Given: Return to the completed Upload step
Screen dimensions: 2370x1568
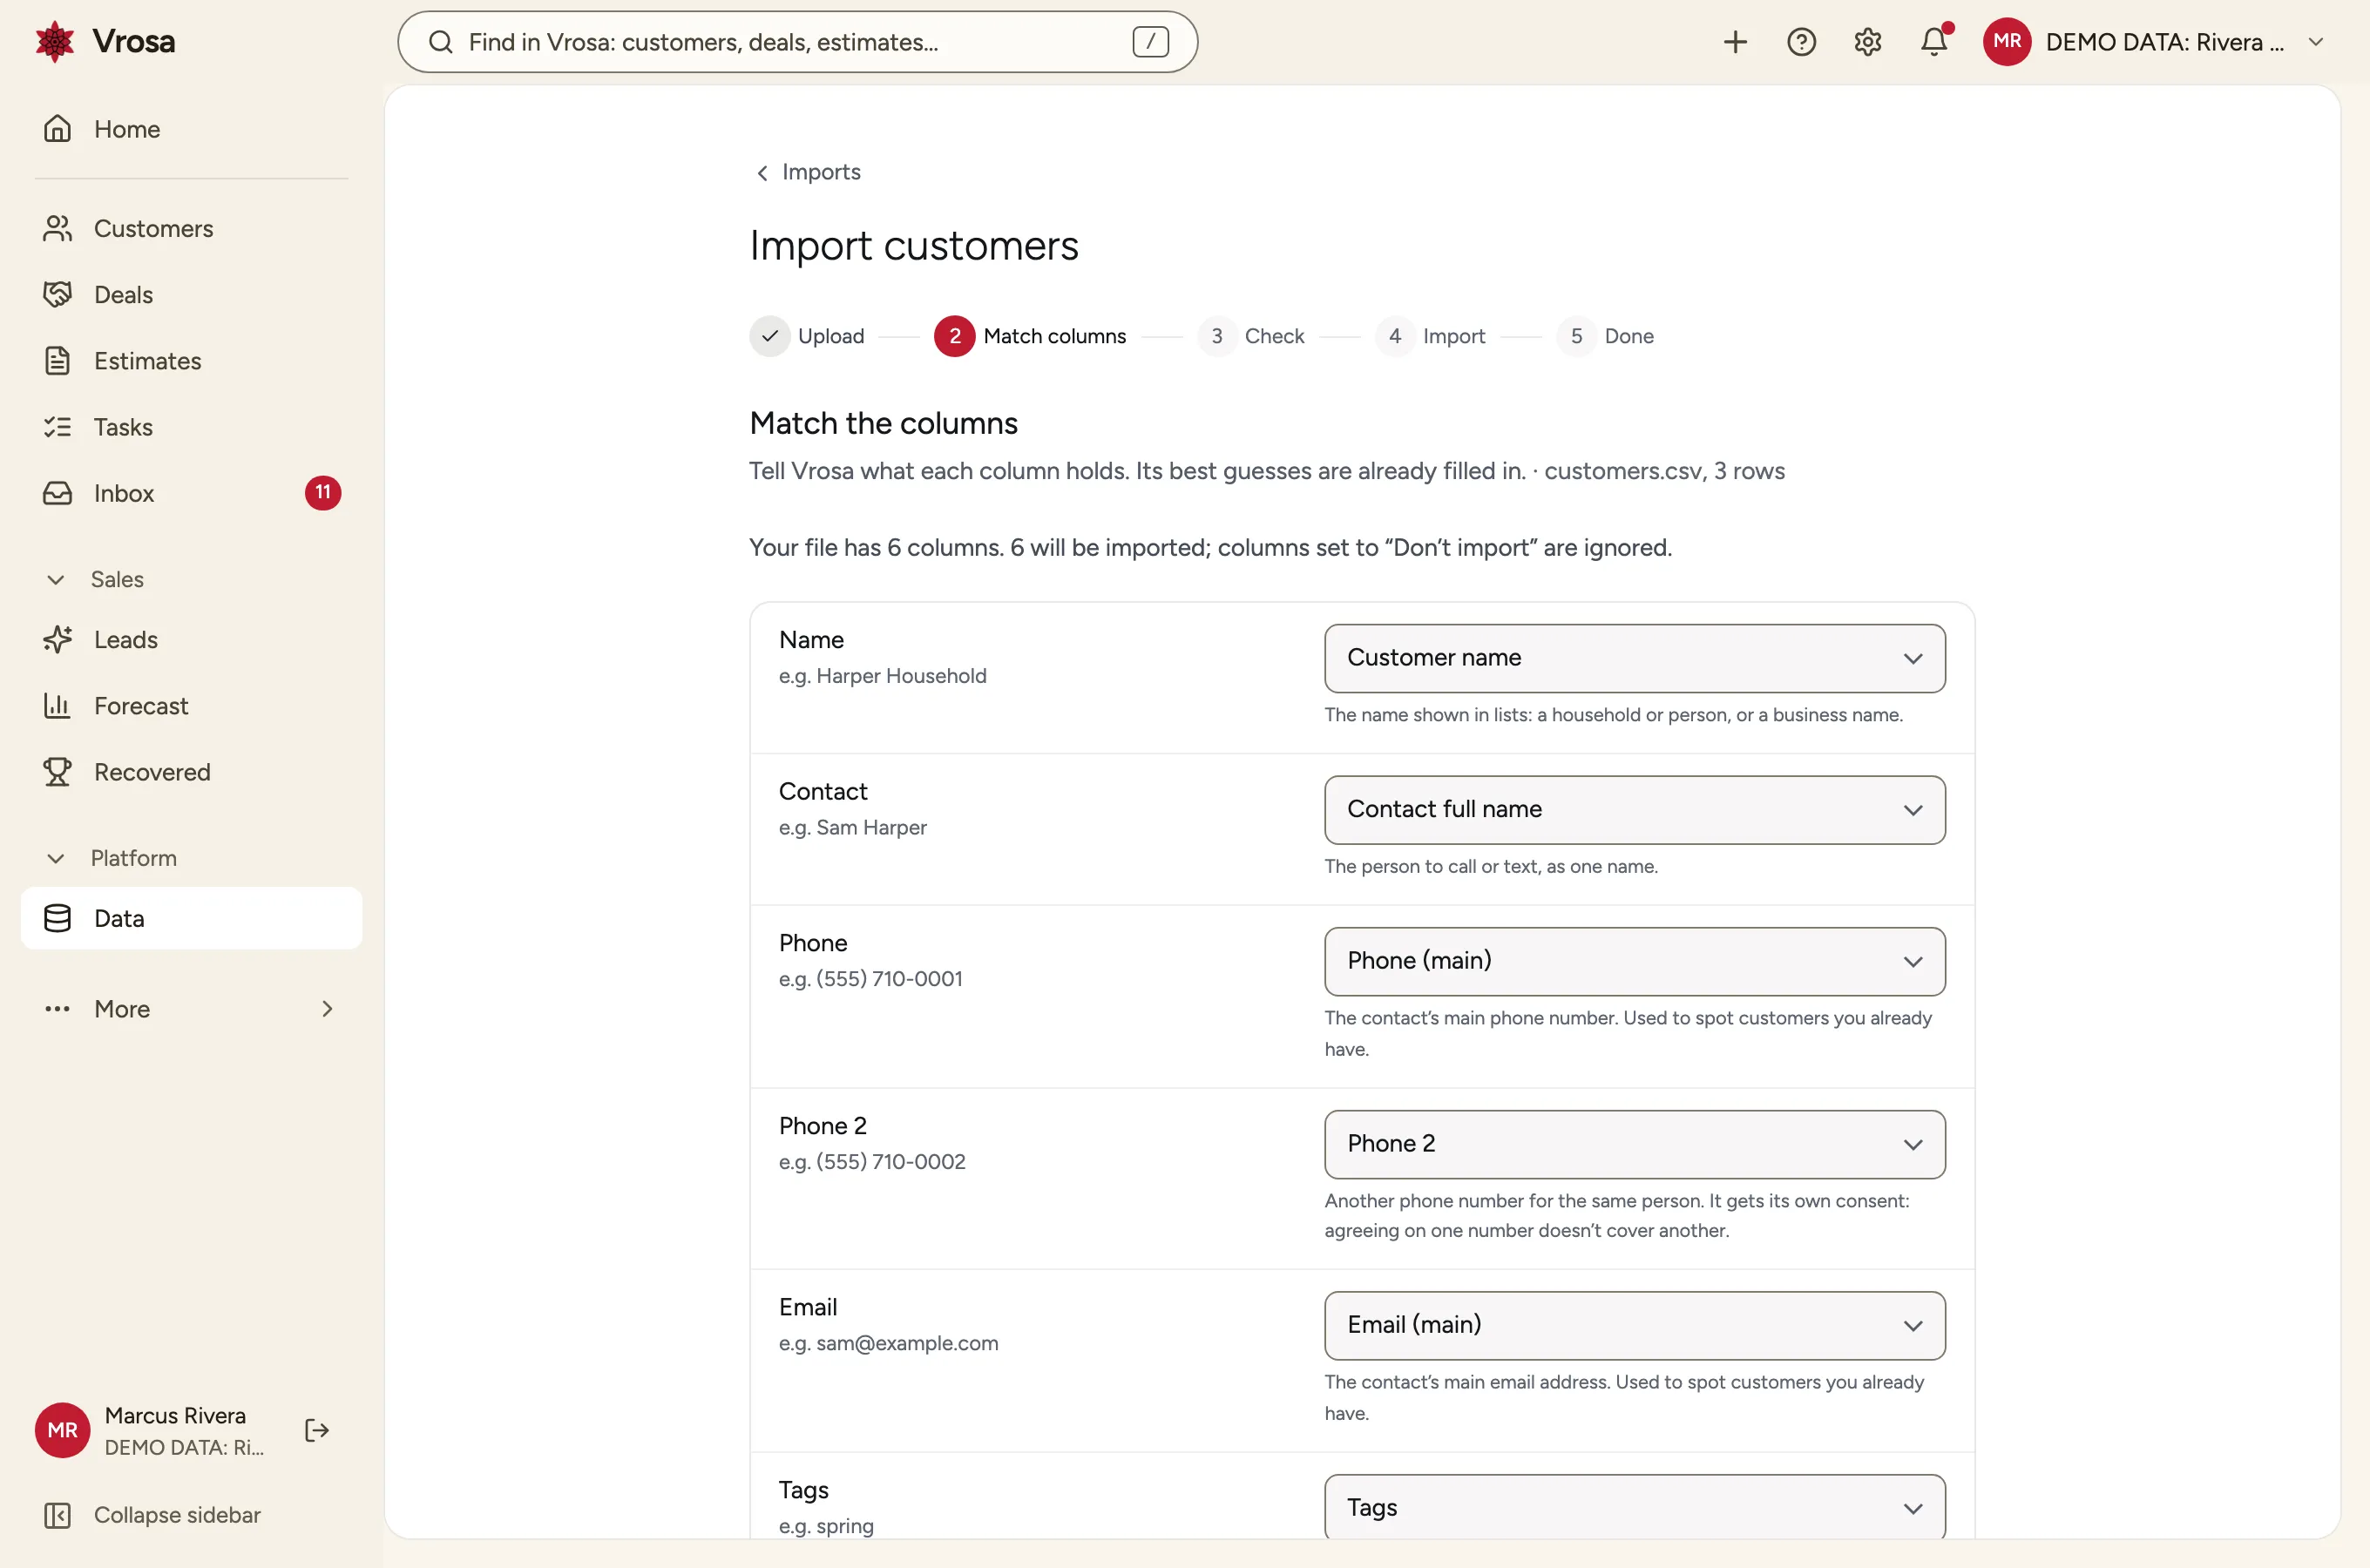Looking at the screenshot, I should [x=808, y=336].
